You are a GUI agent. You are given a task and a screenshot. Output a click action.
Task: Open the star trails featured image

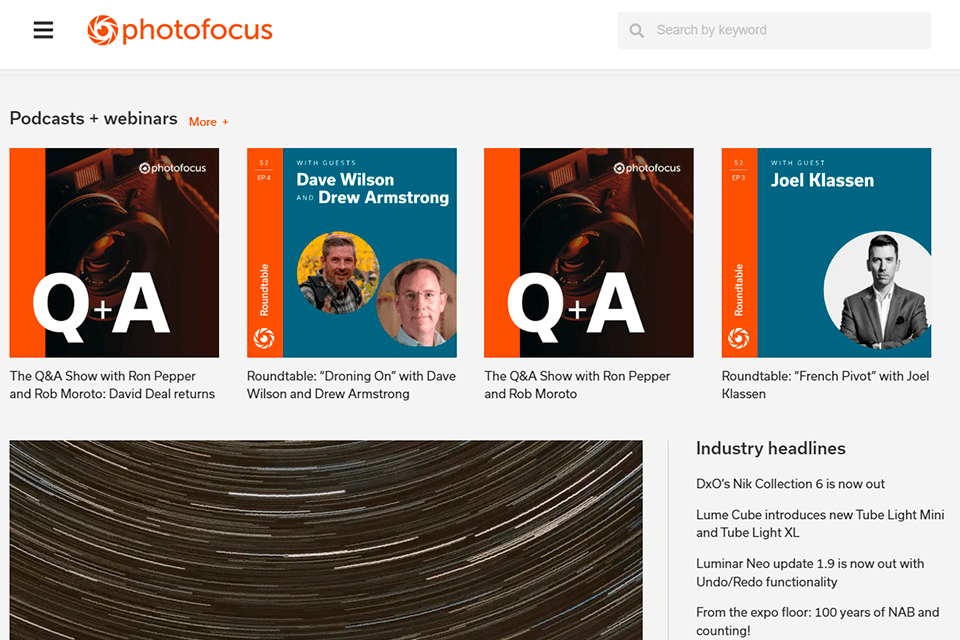[x=326, y=540]
